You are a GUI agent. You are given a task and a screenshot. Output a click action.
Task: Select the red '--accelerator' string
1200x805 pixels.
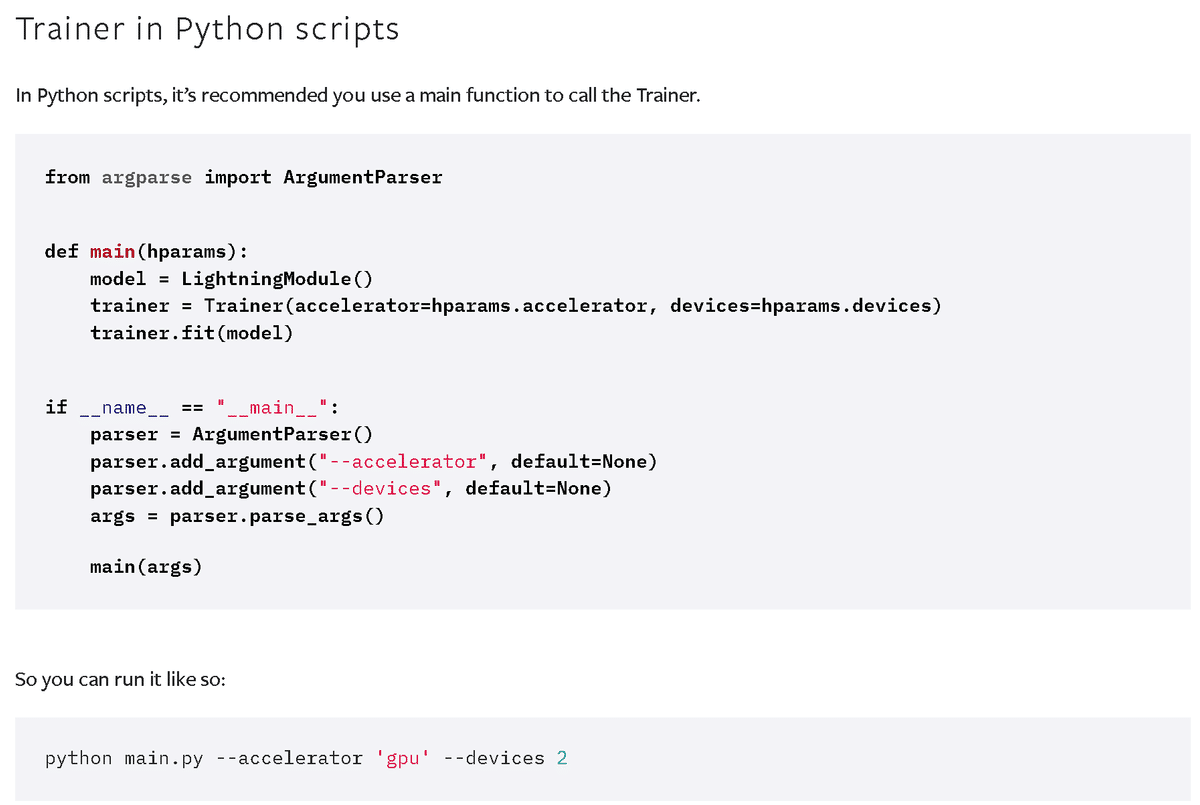pyautogui.click(x=402, y=461)
